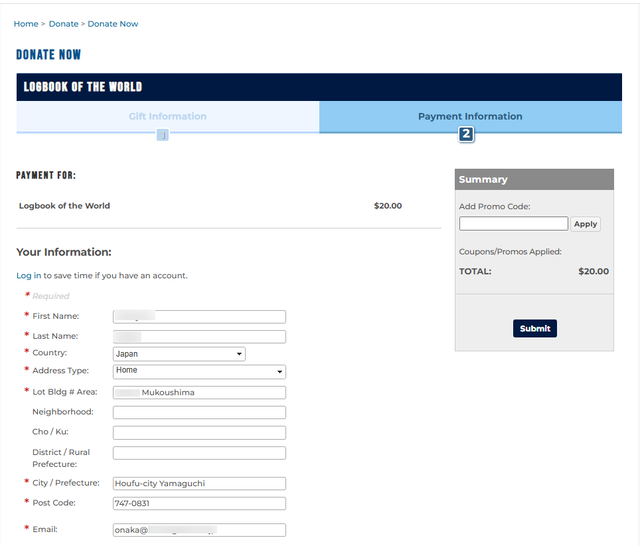This screenshot has height=546, width=640.
Task: Follow the Log in link
Action: tap(29, 276)
